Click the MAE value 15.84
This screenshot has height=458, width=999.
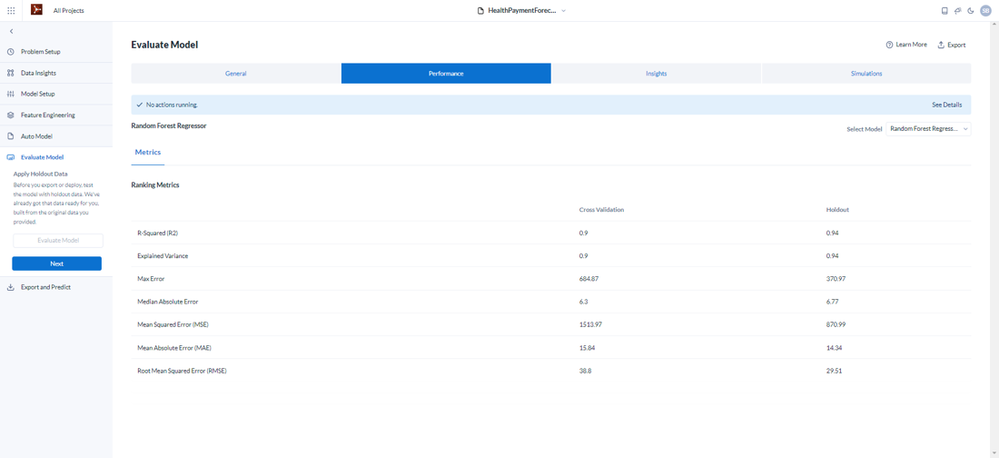586,348
